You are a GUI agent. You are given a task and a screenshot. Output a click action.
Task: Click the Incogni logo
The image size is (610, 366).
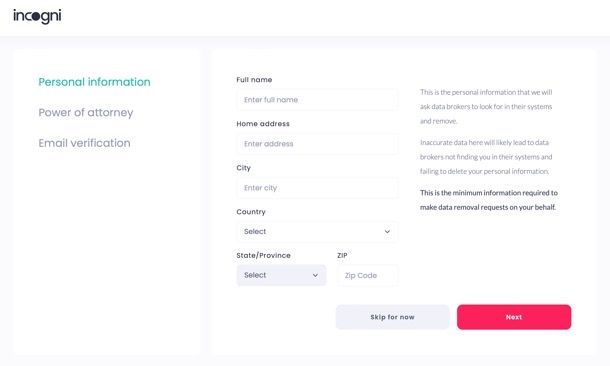pyautogui.click(x=37, y=16)
